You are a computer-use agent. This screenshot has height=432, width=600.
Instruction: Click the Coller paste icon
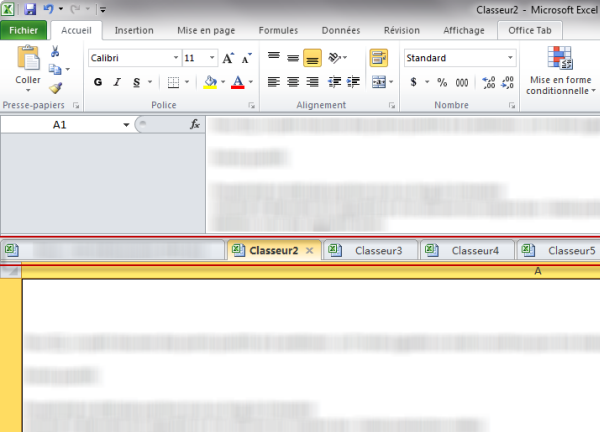[x=28, y=58]
